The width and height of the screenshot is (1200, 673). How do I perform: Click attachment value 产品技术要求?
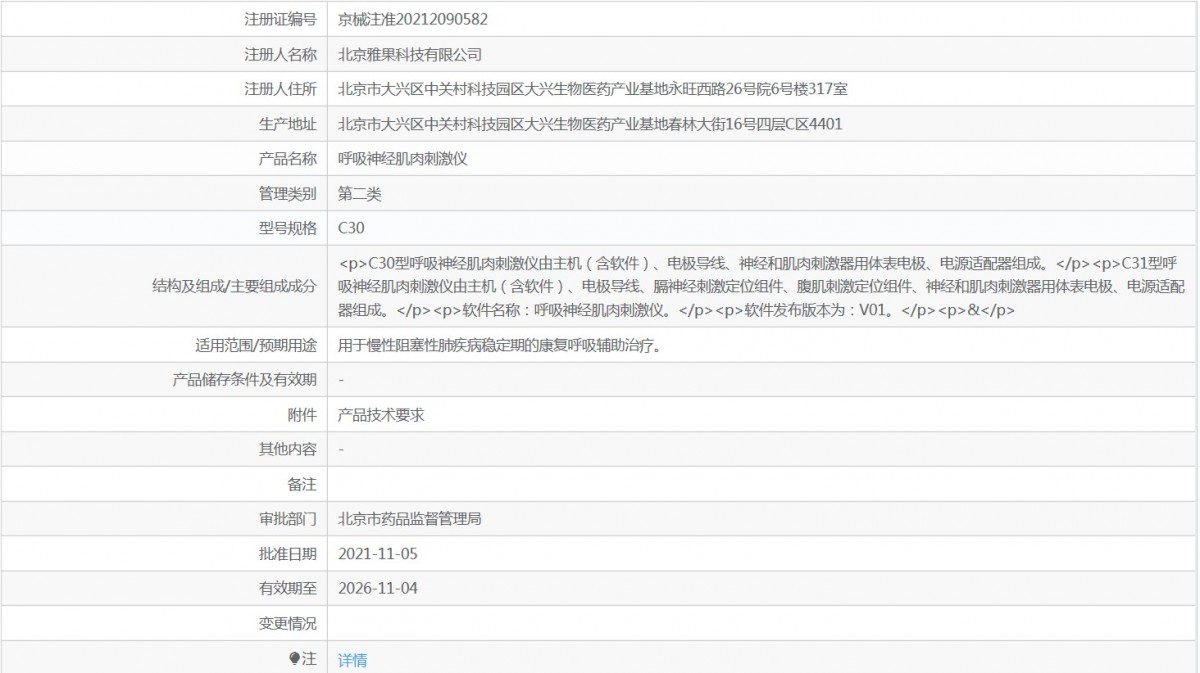[x=381, y=415]
